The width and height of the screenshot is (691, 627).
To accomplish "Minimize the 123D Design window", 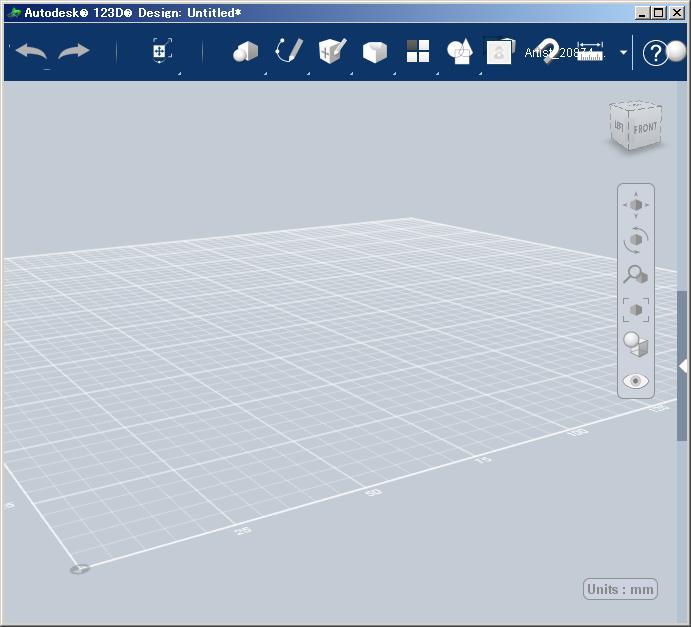I will click(642, 13).
